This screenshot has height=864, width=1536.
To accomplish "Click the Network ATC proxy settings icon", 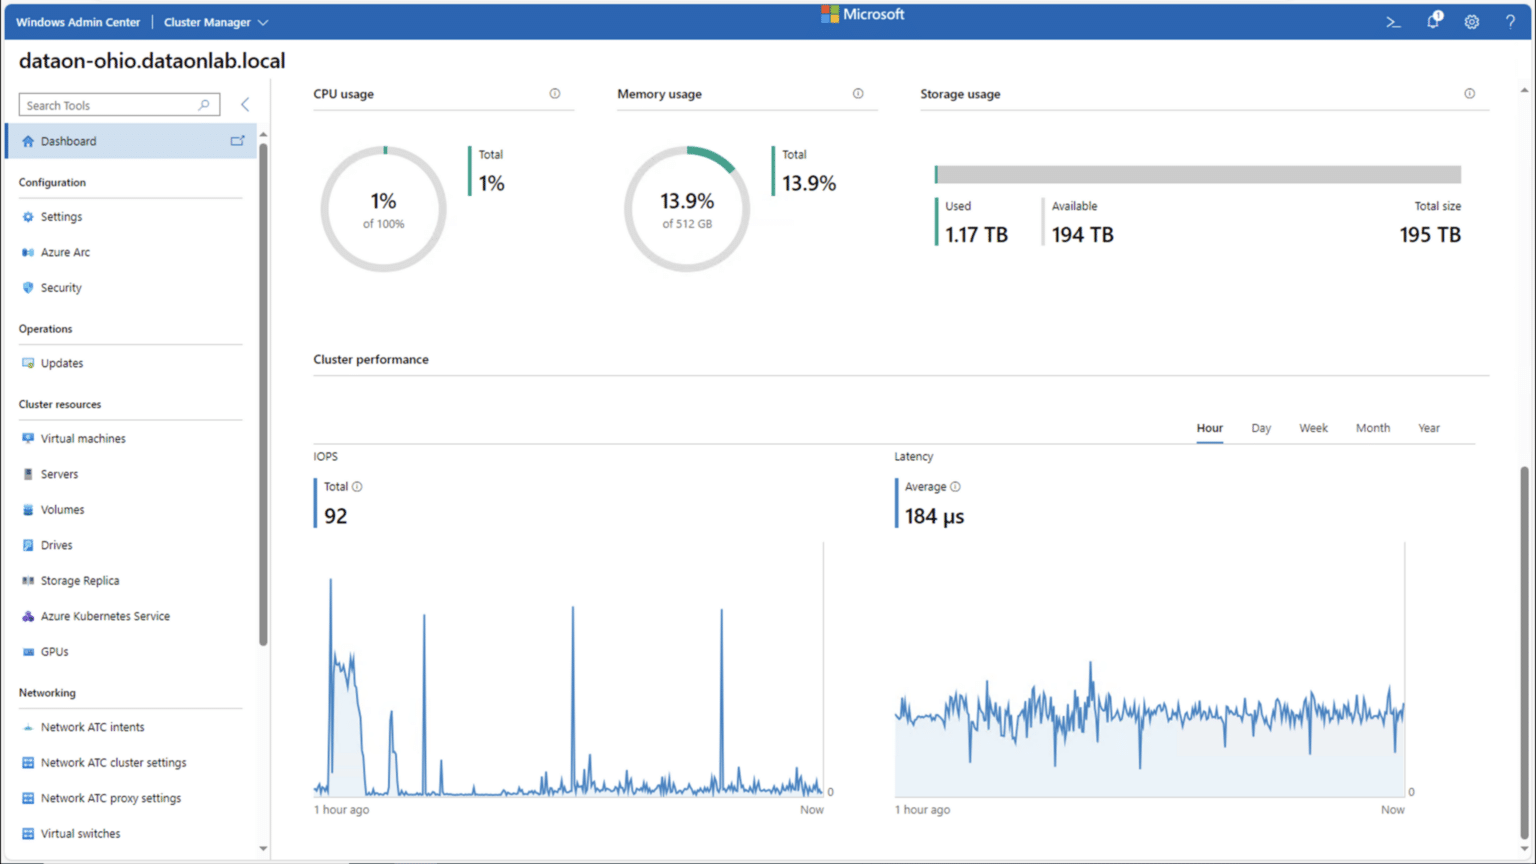I will point(28,798).
